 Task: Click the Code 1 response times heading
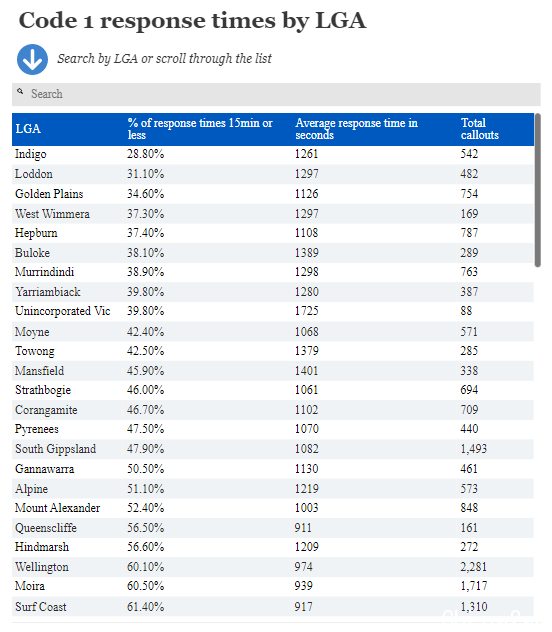192,21
